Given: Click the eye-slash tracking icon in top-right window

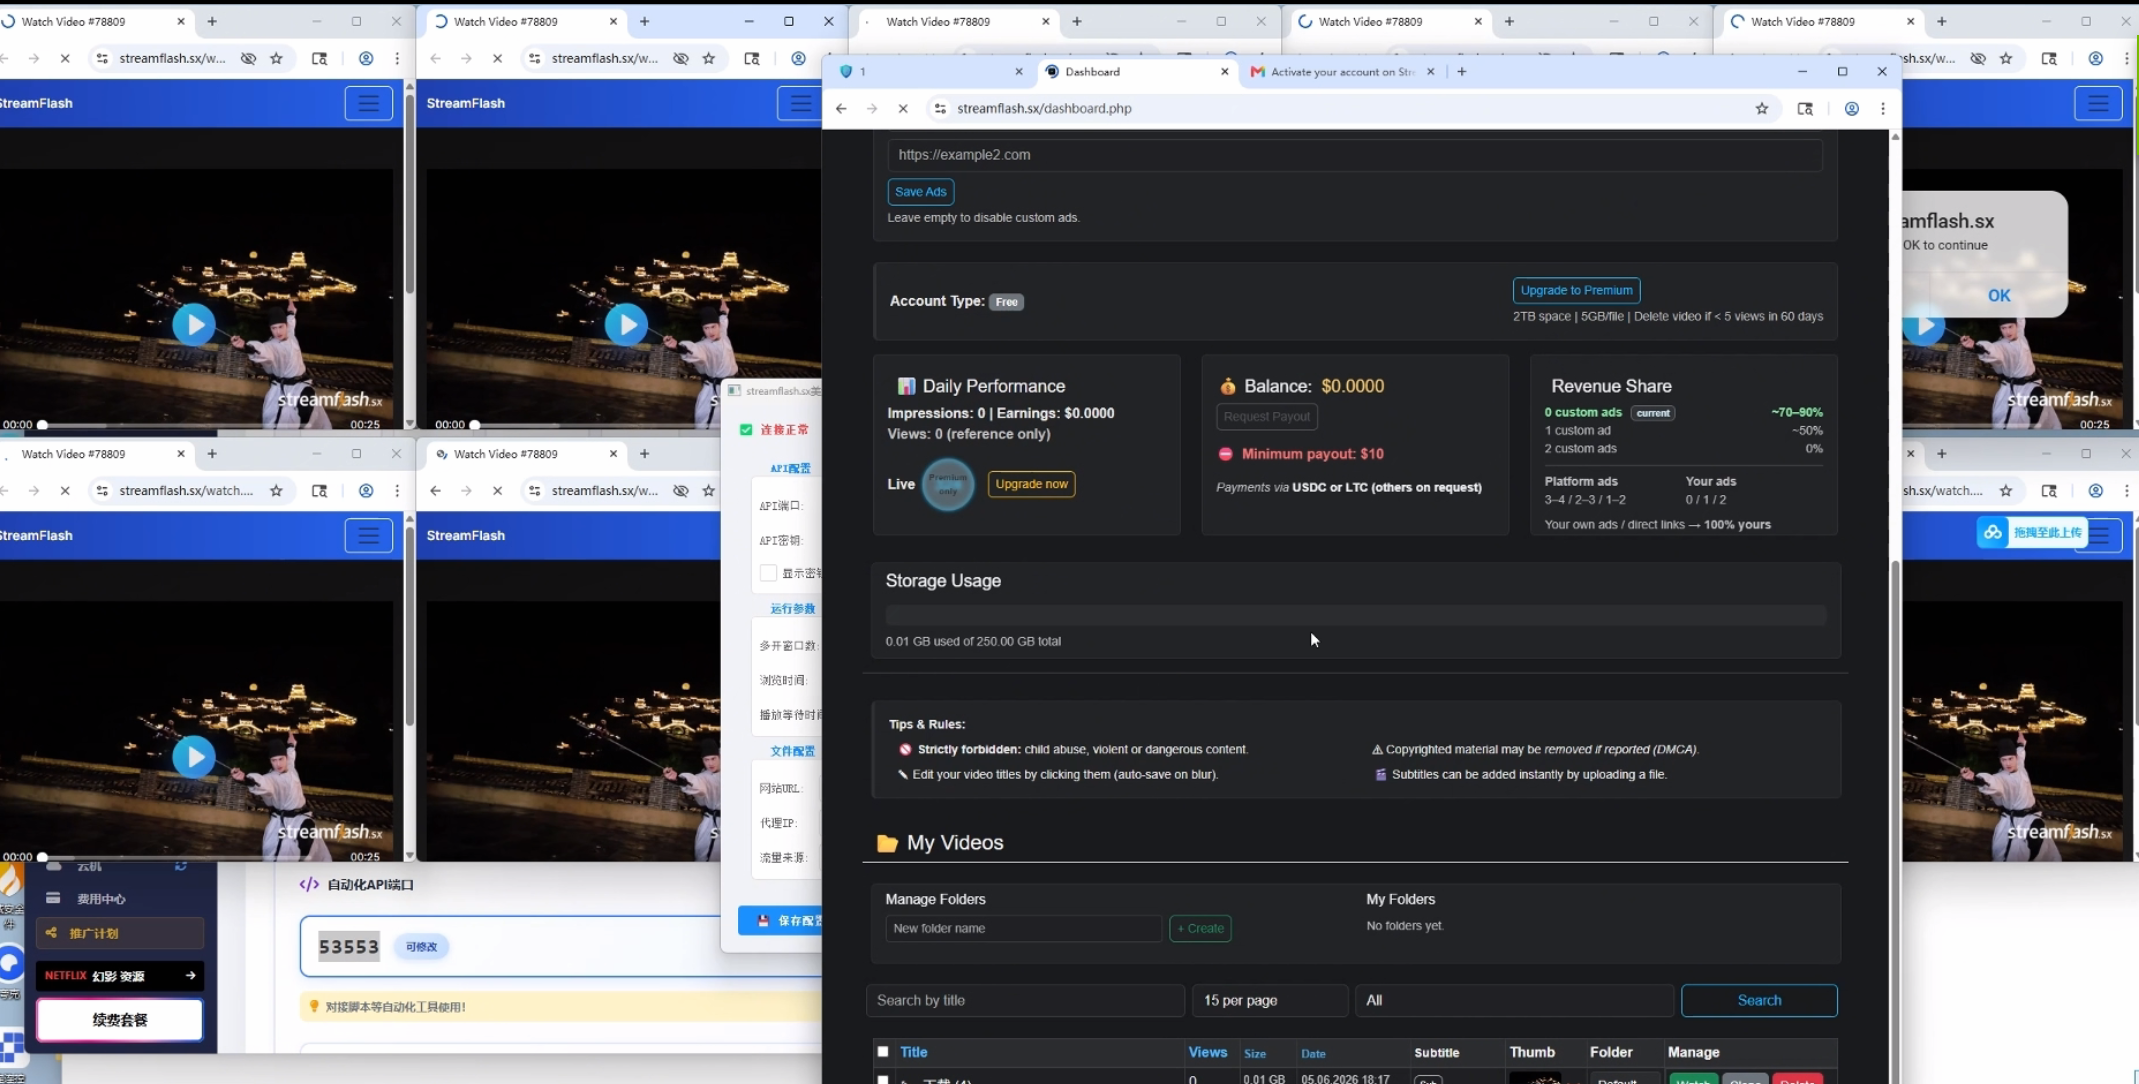Looking at the screenshot, I should click(x=1978, y=58).
